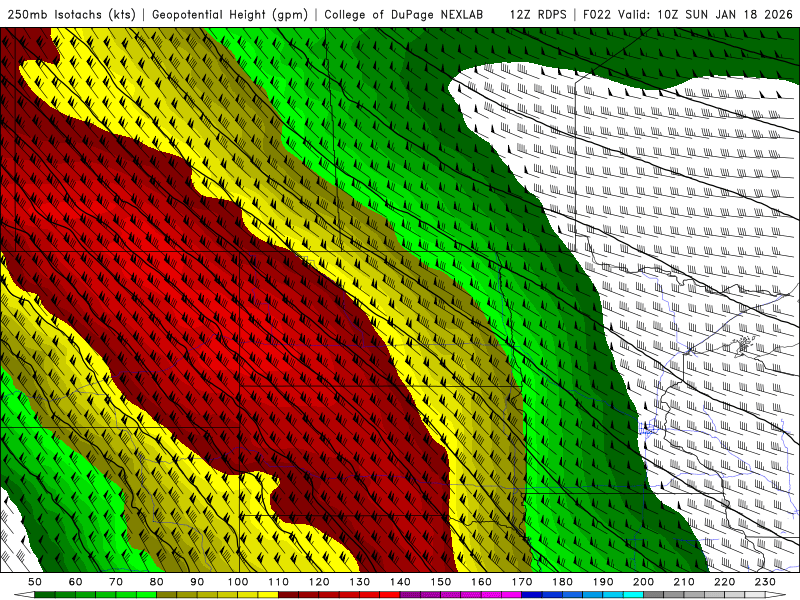The width and height of the screenshot is (800, 600).
Task: Click the 80 label on color scale
Action: [x=157, y=582]
